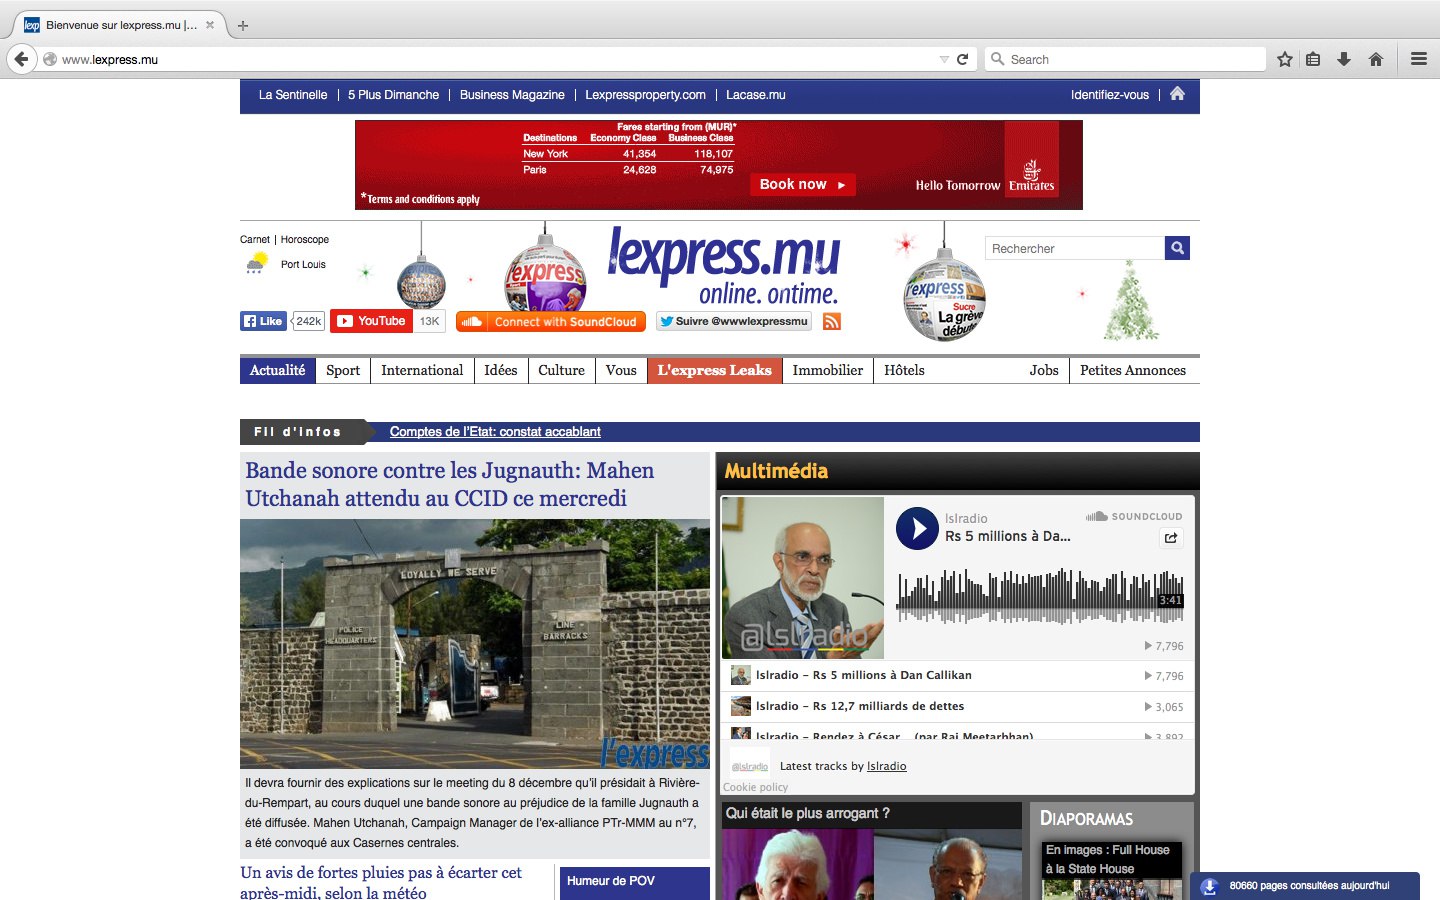Screen dimensions: 1440x900
Task: Open the International section
Action: [422, 370]
